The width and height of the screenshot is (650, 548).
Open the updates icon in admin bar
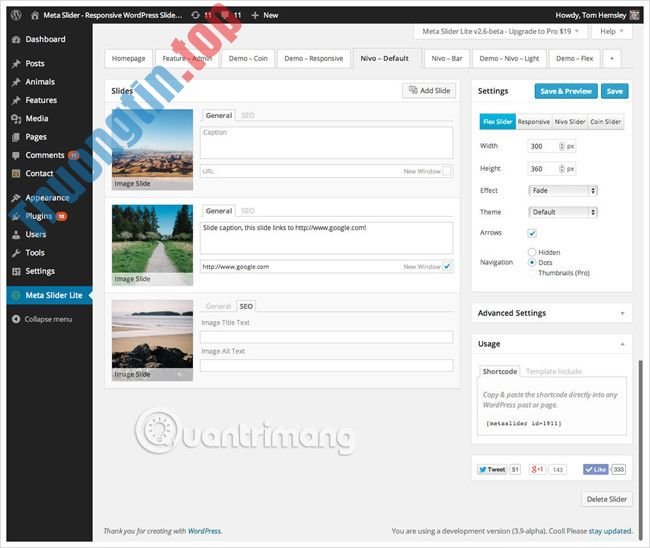195,15
